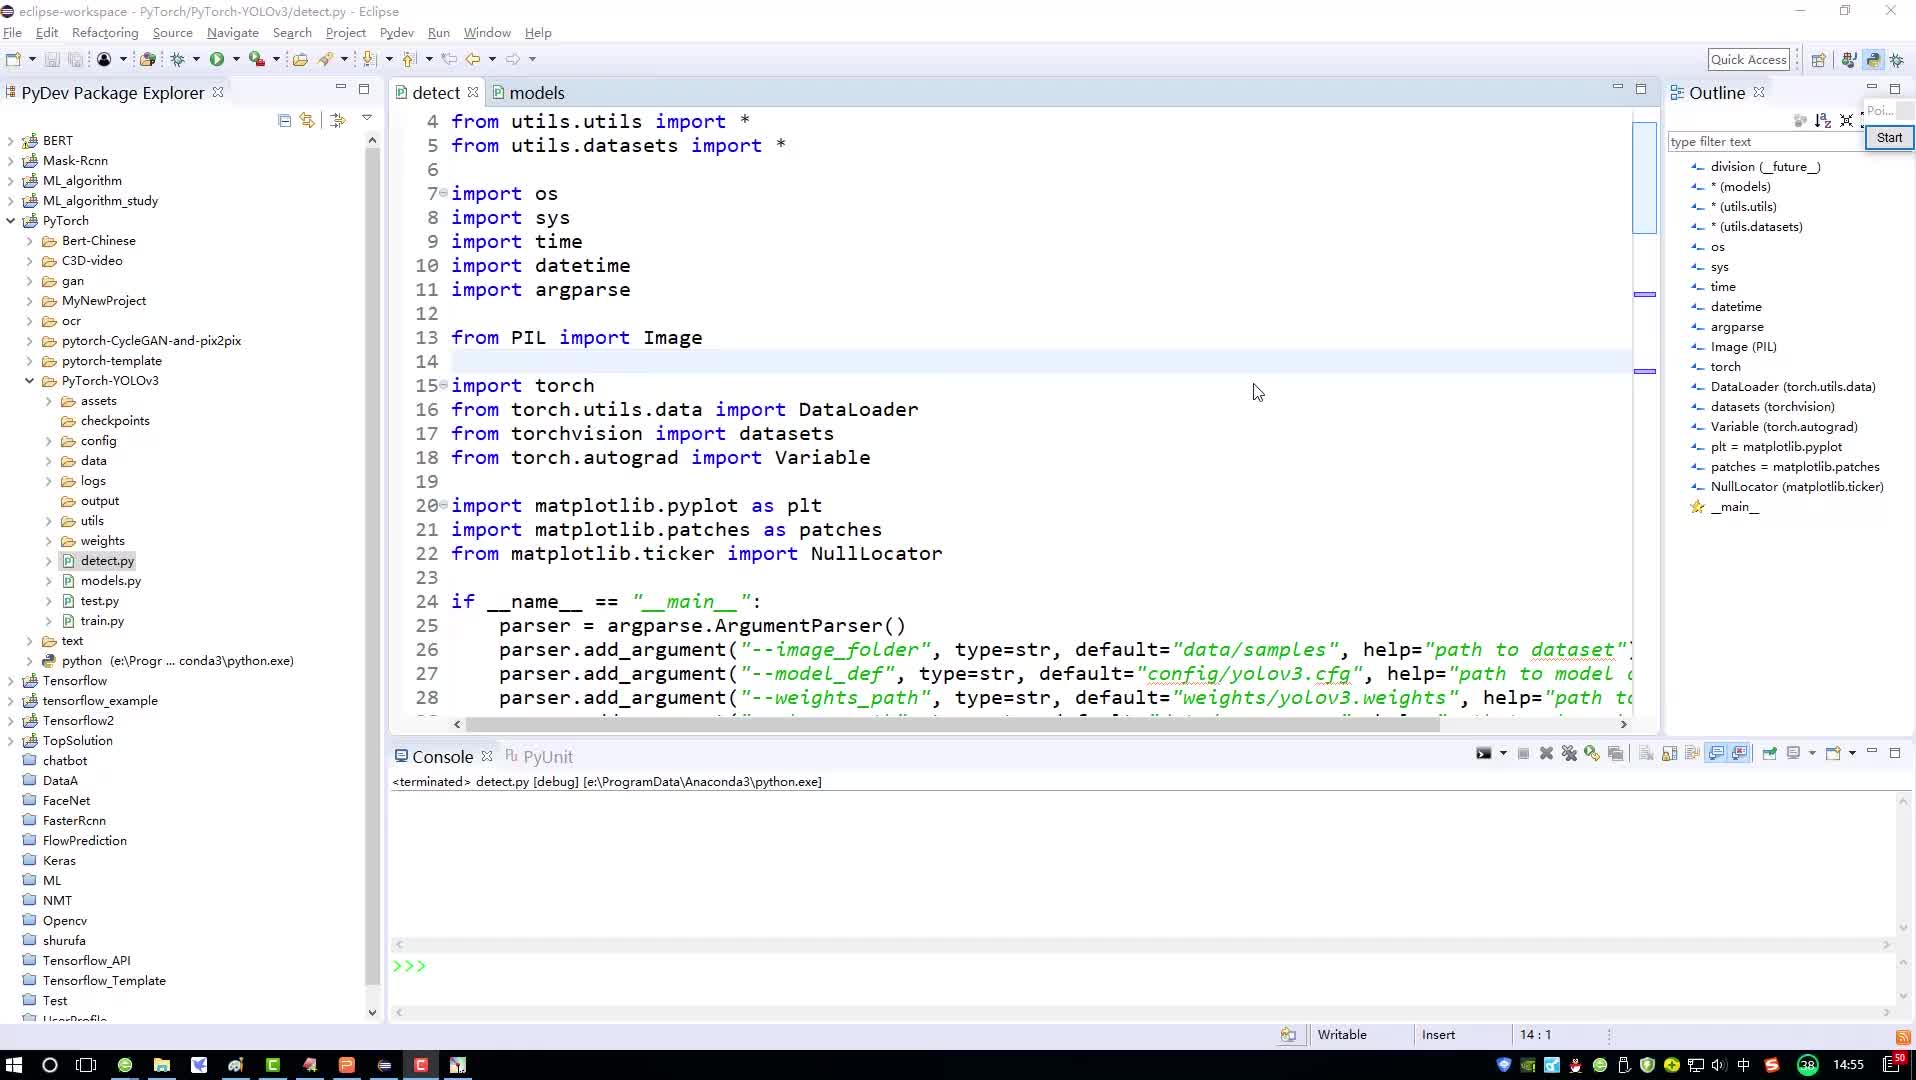Image resolution: width=1916 pixels, height=1080 pixels.
Task: Toggle Show Console on standard output change
Action: [1716, 753]
